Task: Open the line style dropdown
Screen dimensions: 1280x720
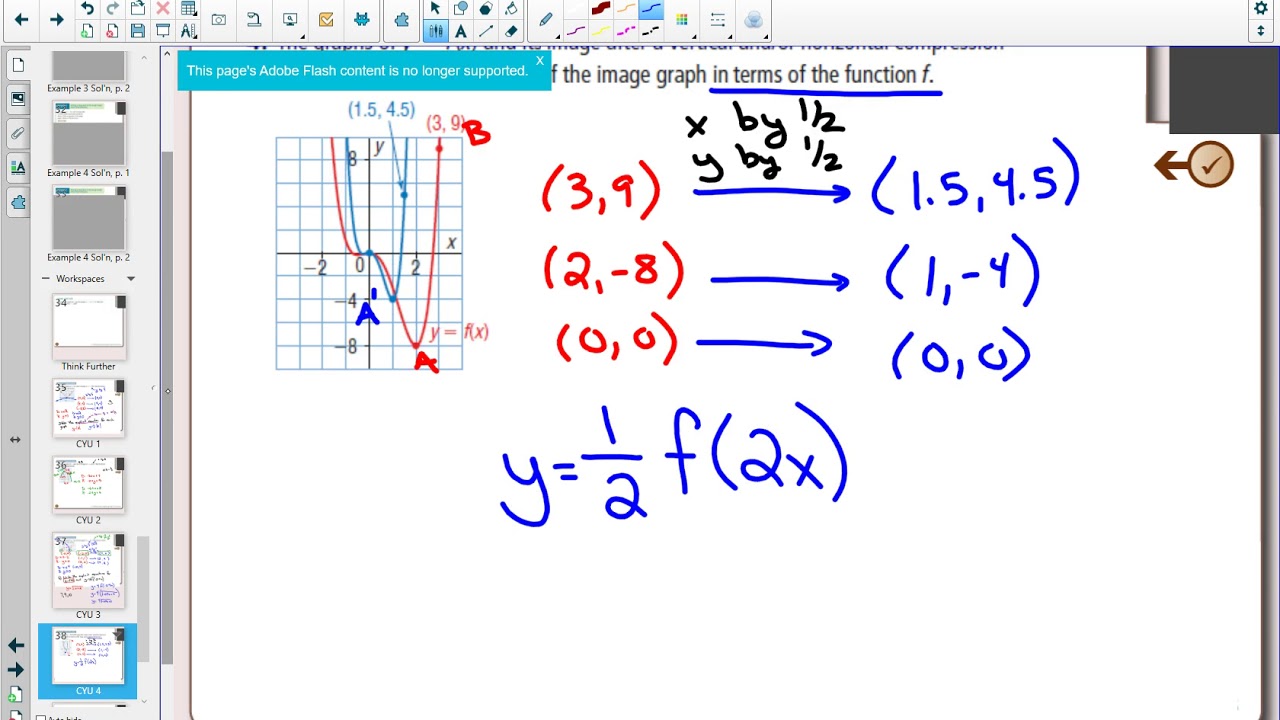Action: [x=717, y=20]
